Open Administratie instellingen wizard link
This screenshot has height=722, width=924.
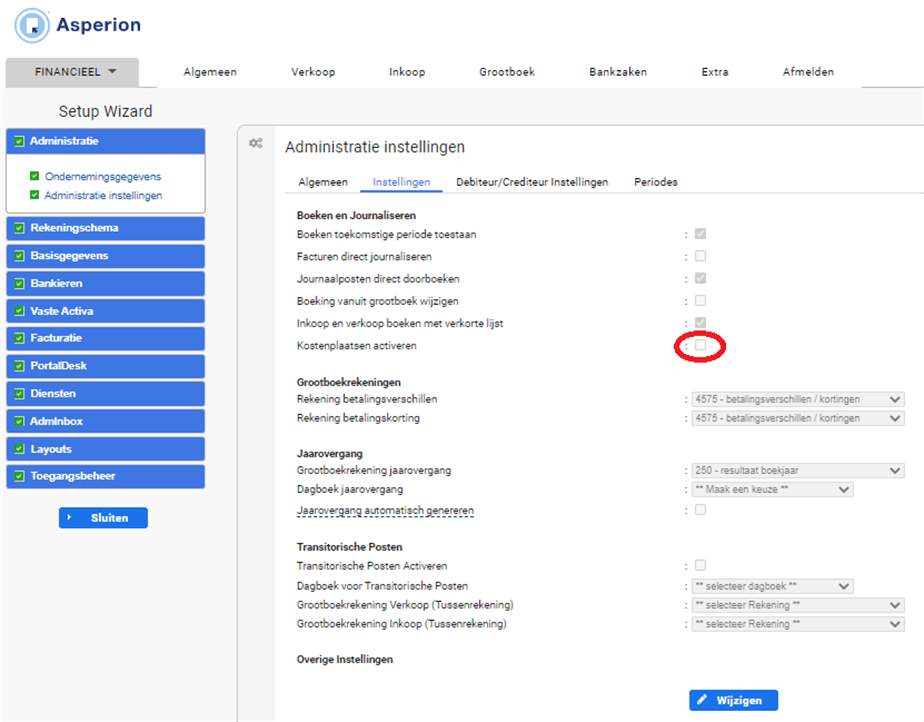(103, 195)
